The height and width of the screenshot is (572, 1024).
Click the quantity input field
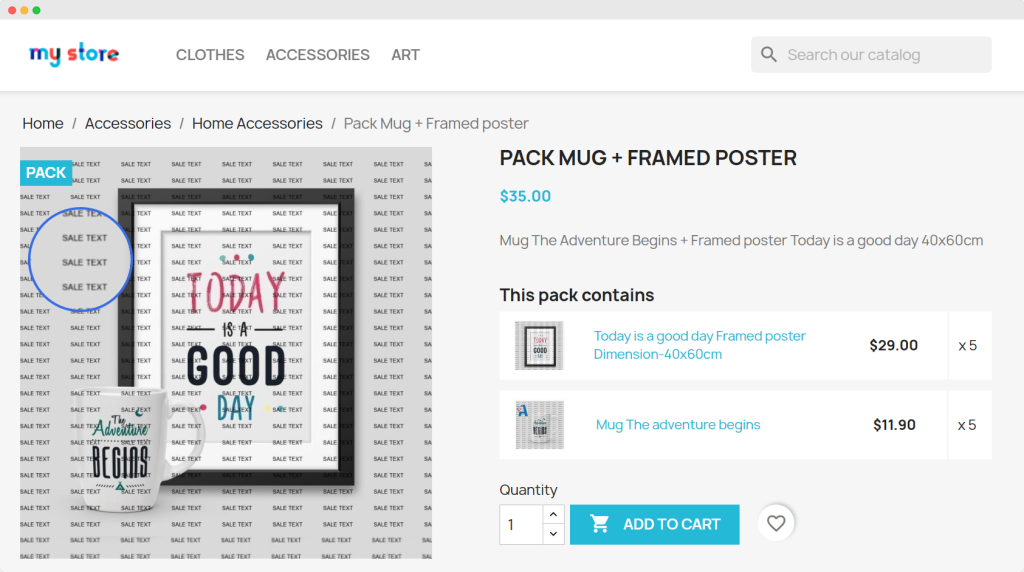coord(521,524)
